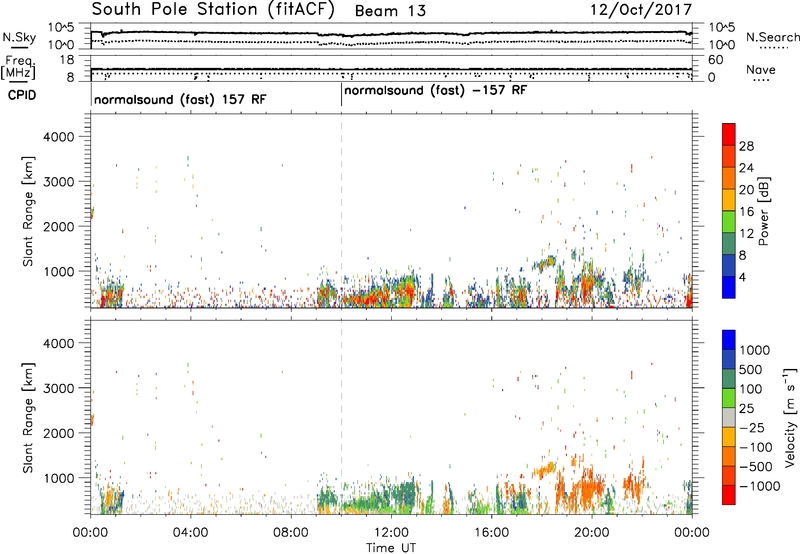The image size is (800, 554).
Task: Click 'Slant Range [km]' label of velocity panel
Action: coord(28,418)
